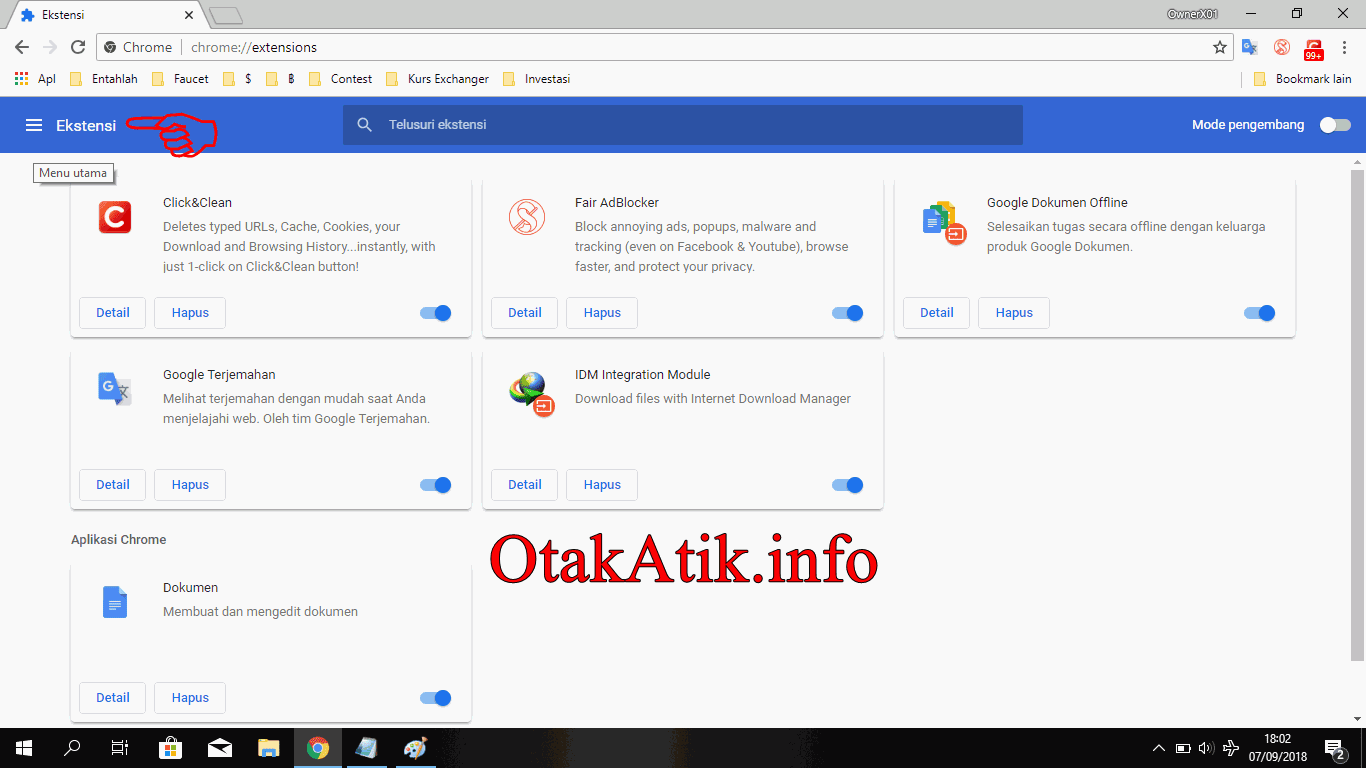Select the Ekstensi browser tab

pyautogui.click(x=105, y=15)
